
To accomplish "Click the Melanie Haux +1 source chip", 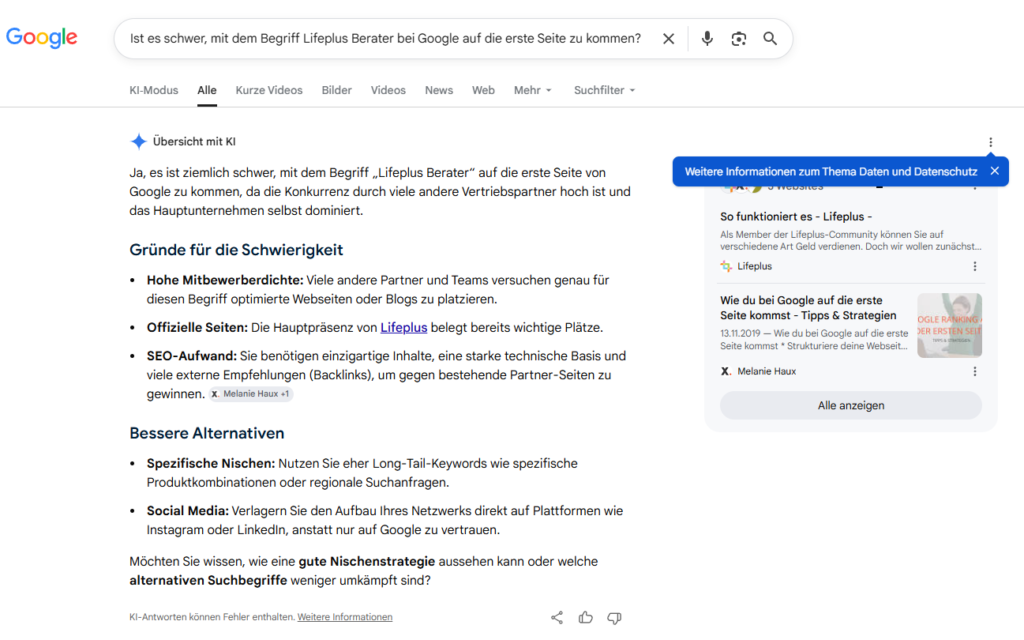I will pos(251,394).
